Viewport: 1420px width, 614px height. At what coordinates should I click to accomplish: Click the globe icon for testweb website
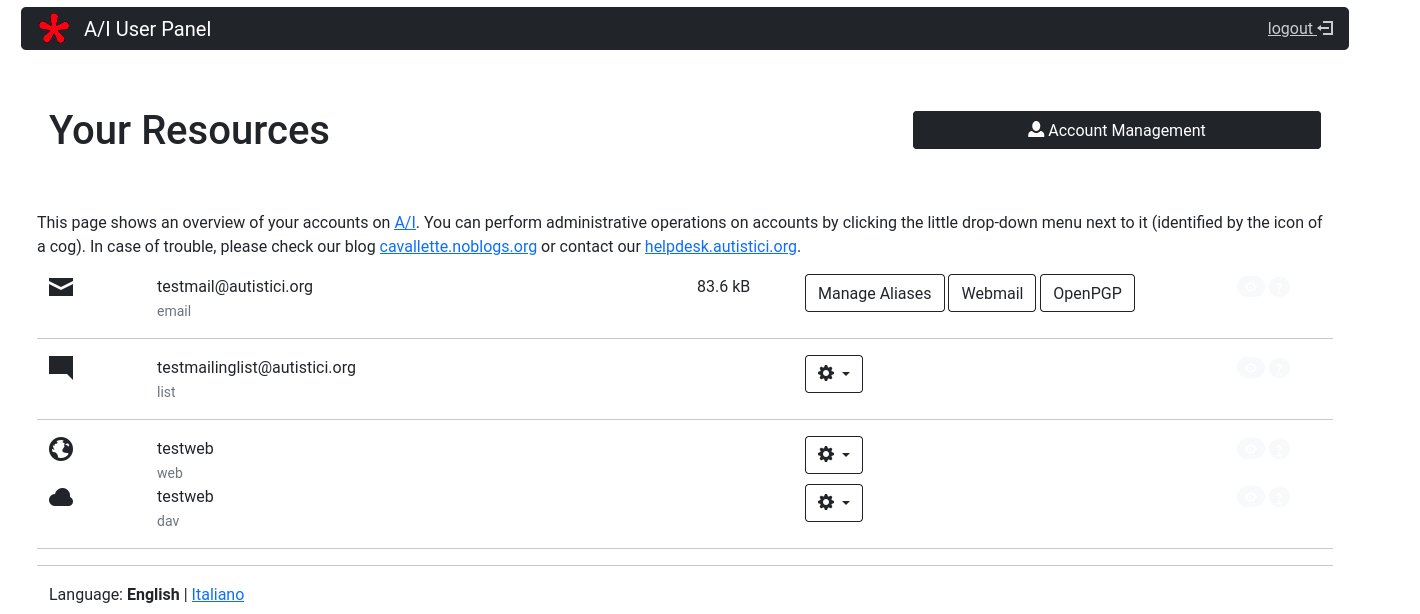(61, 449)
